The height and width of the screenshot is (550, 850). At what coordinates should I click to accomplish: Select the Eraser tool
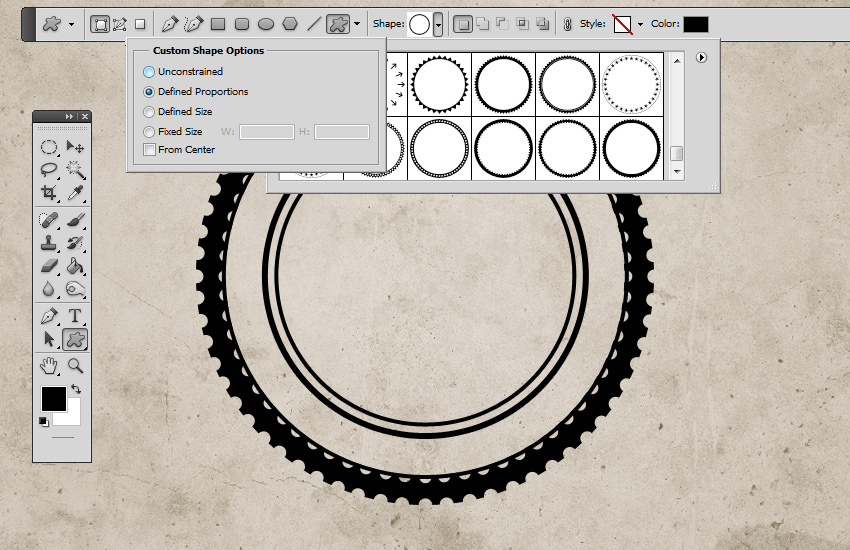(48, 266)
